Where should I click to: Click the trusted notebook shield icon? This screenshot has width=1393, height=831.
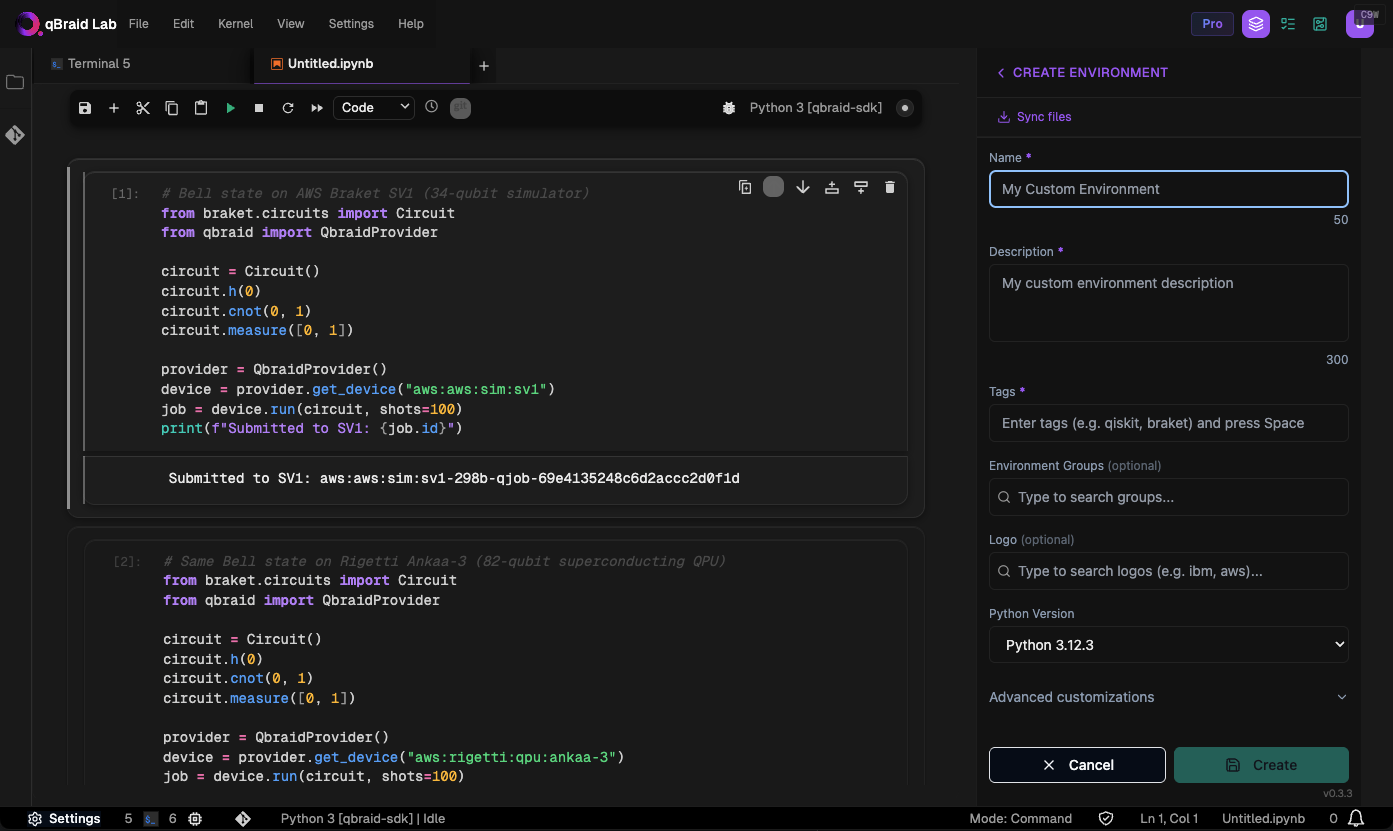1106,818
